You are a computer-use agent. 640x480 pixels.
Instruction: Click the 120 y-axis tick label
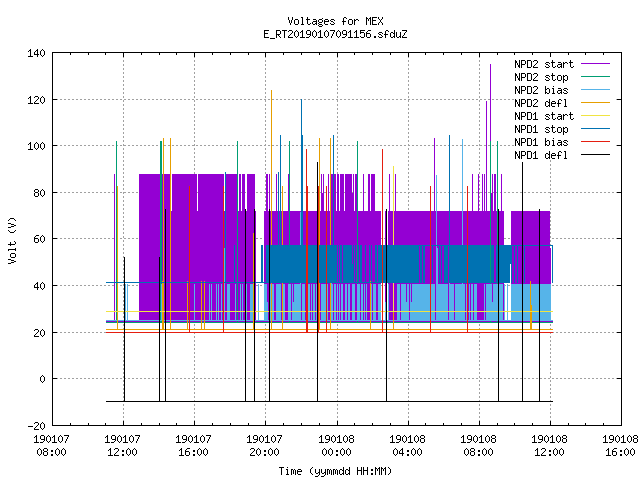[36, 100]
